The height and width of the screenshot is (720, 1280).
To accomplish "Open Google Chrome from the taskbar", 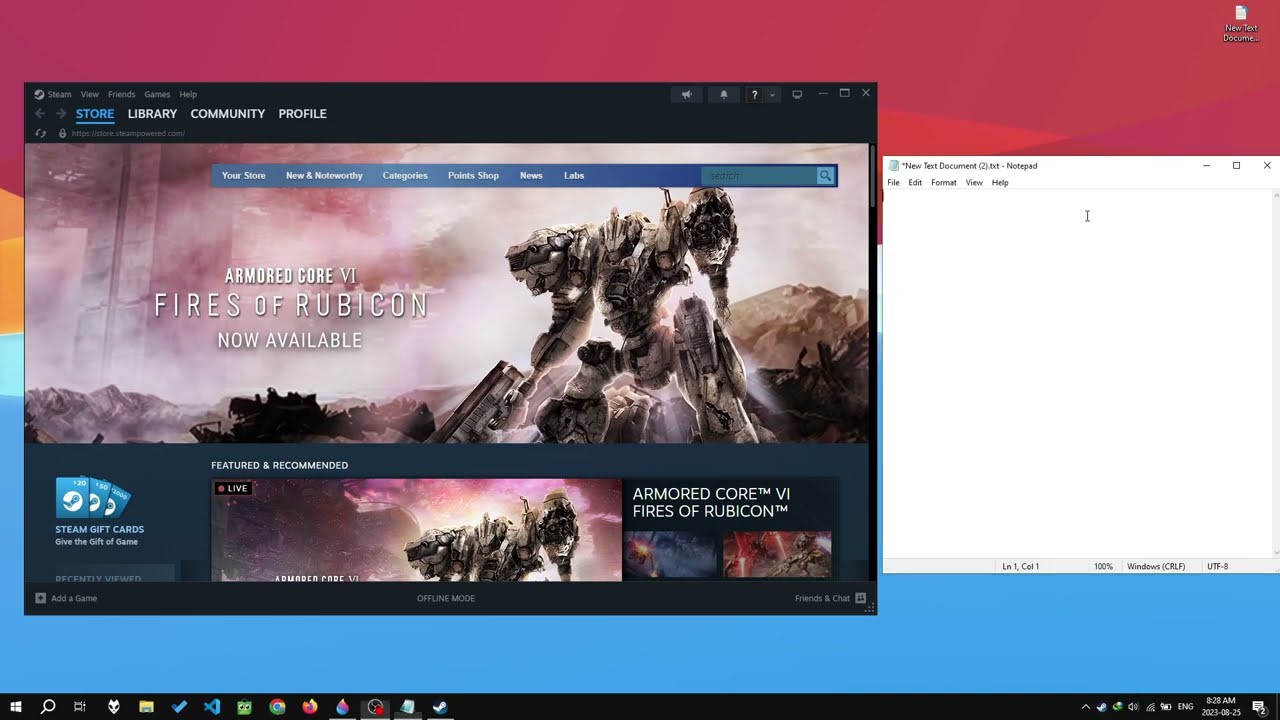I will click(277, 707).
